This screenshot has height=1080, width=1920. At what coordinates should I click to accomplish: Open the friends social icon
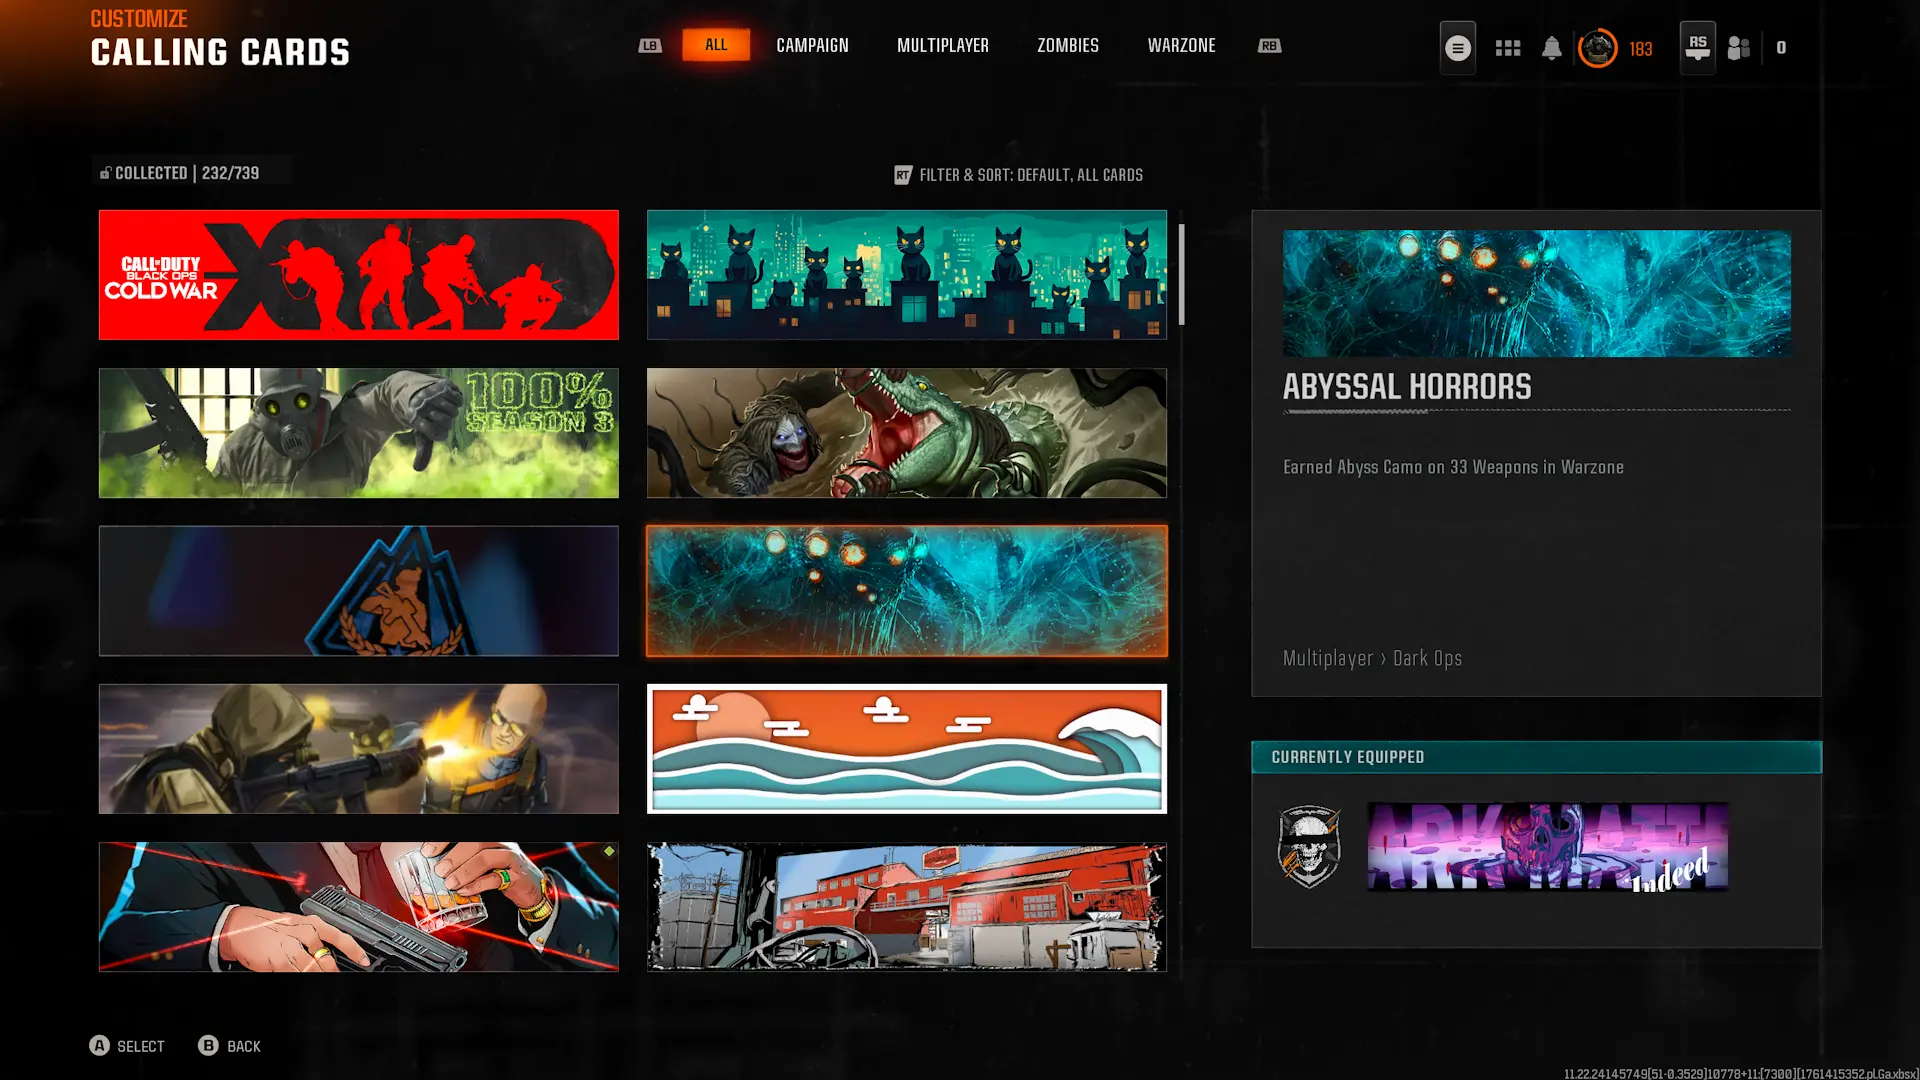(x=1739, y=48)
